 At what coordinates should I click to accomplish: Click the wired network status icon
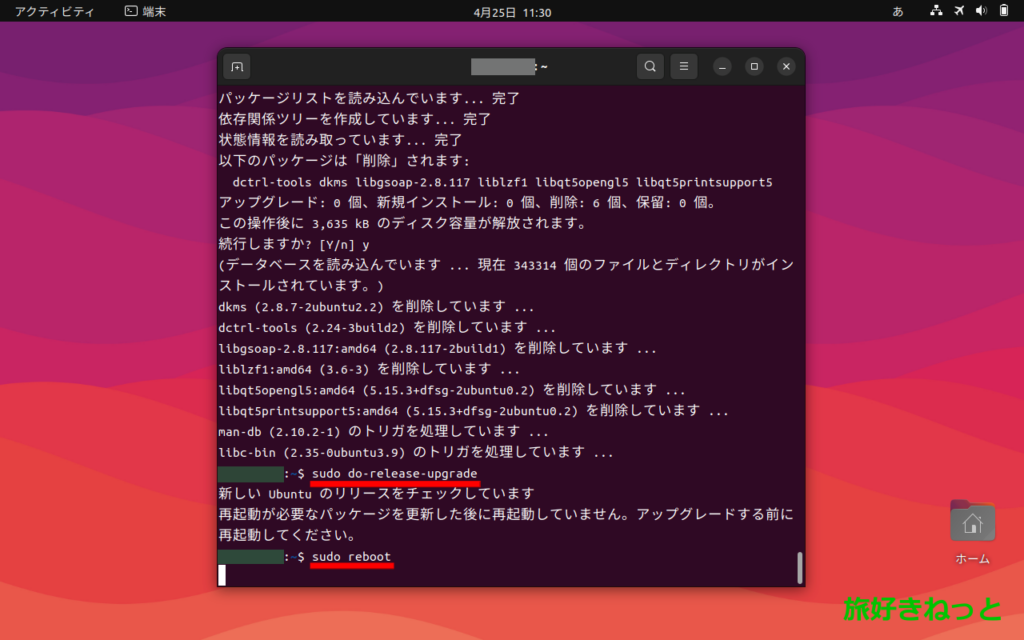(936, 11)
